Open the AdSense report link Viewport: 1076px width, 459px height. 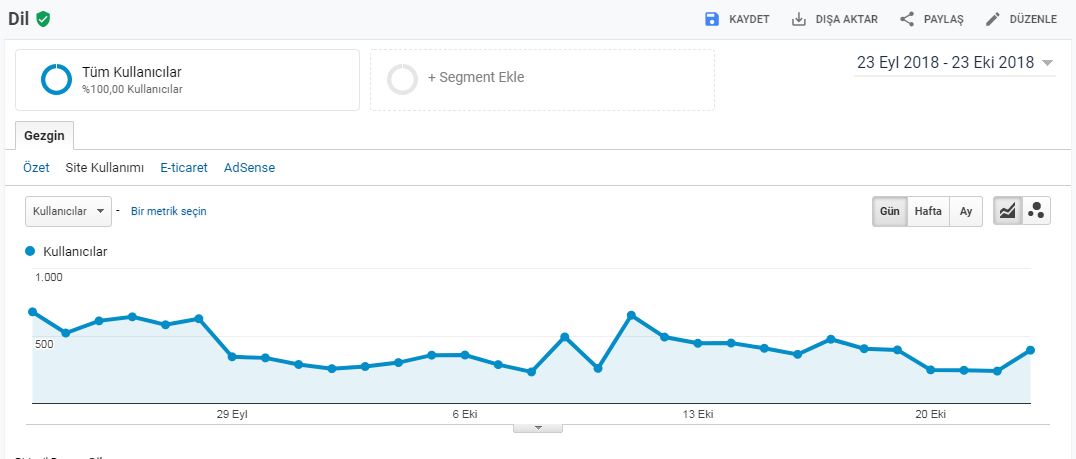click(249, 167)
